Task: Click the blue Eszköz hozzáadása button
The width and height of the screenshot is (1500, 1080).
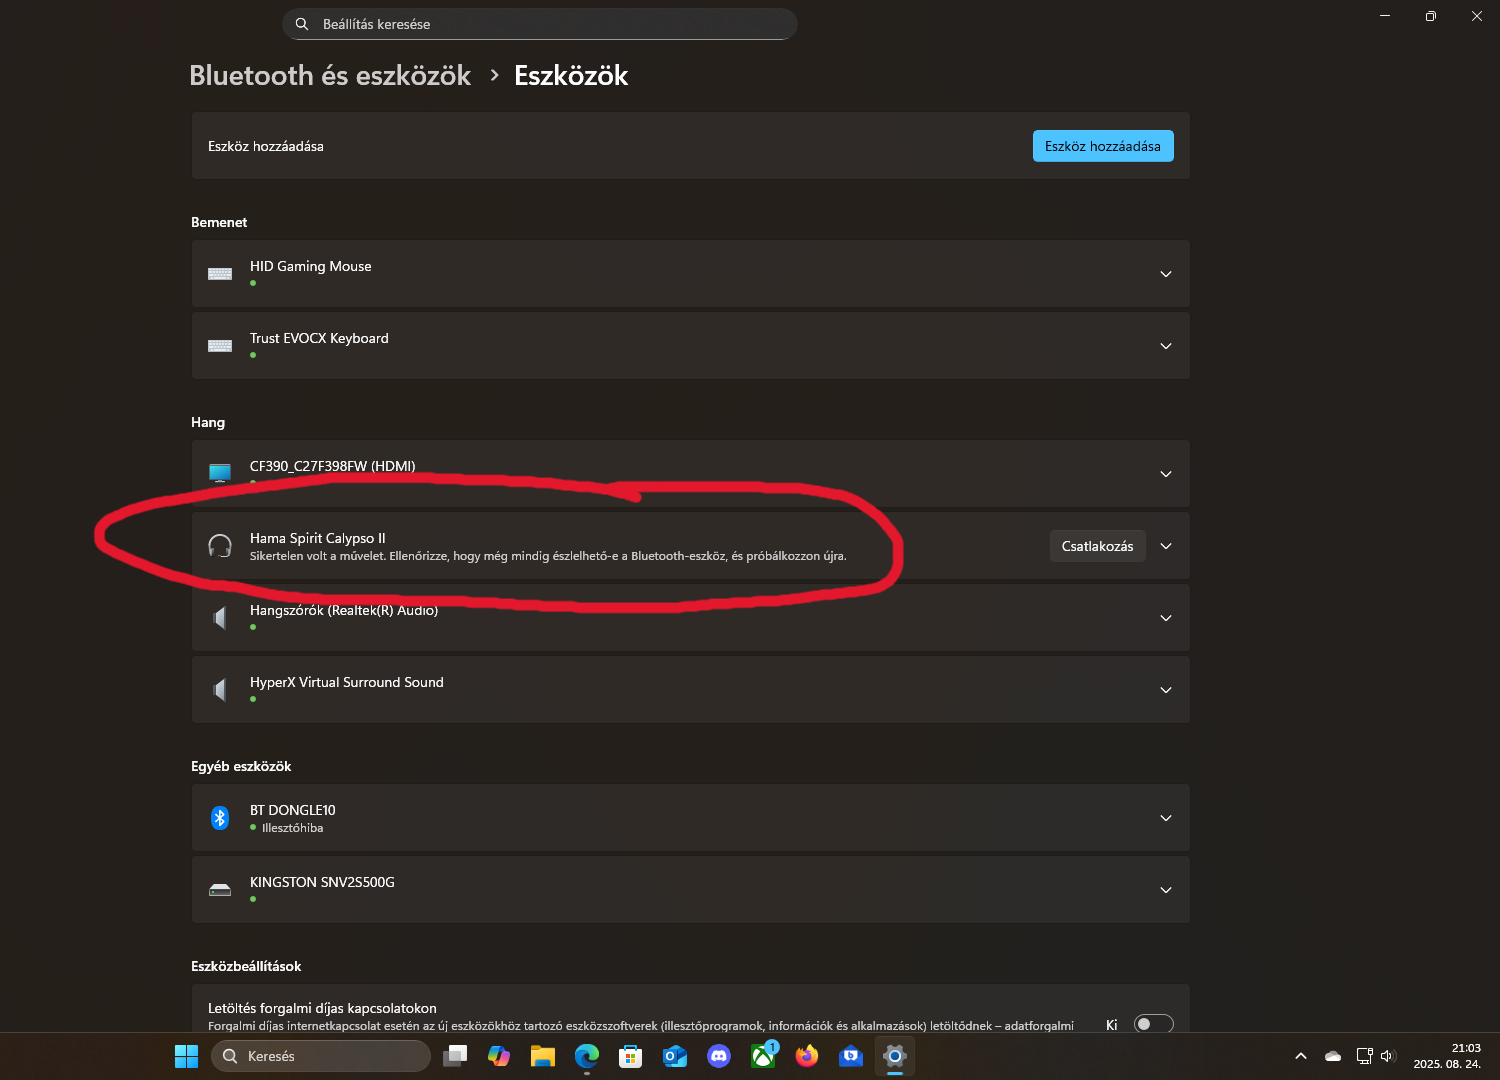Action: coord(1103,146)
